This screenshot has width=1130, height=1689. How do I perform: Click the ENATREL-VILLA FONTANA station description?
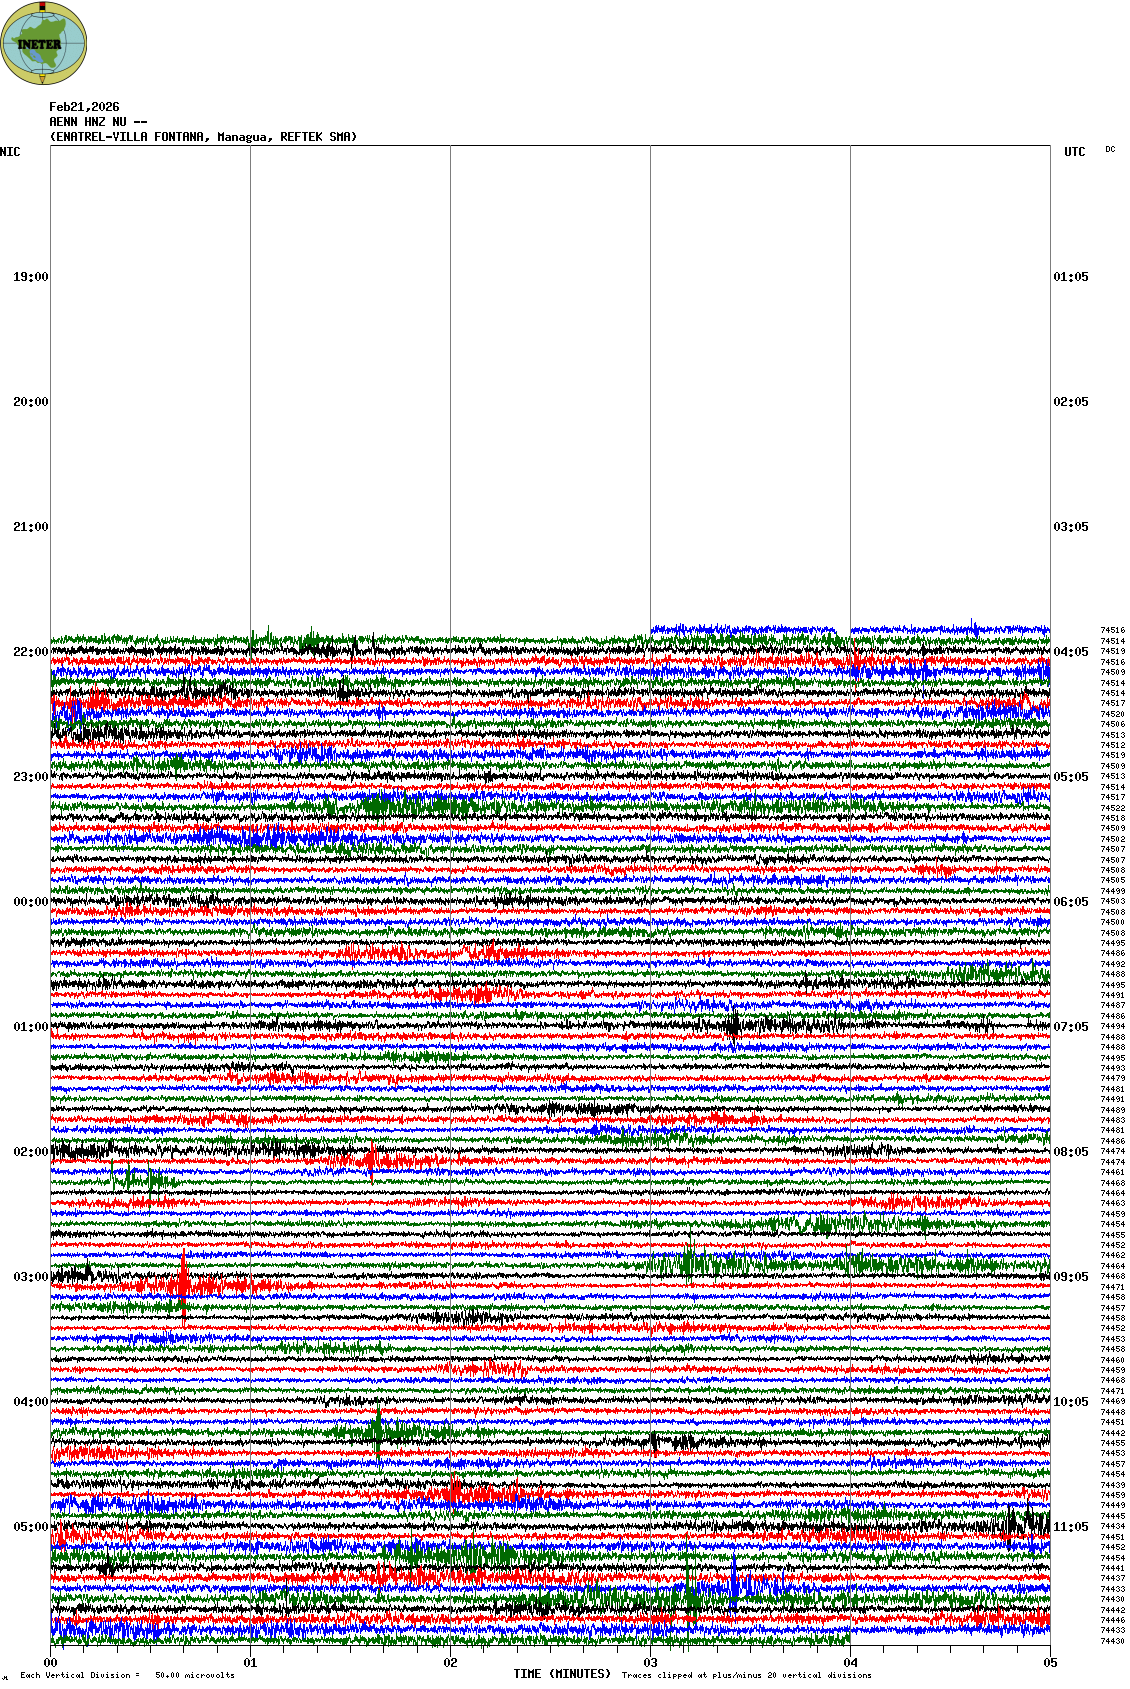click(203, 137)
